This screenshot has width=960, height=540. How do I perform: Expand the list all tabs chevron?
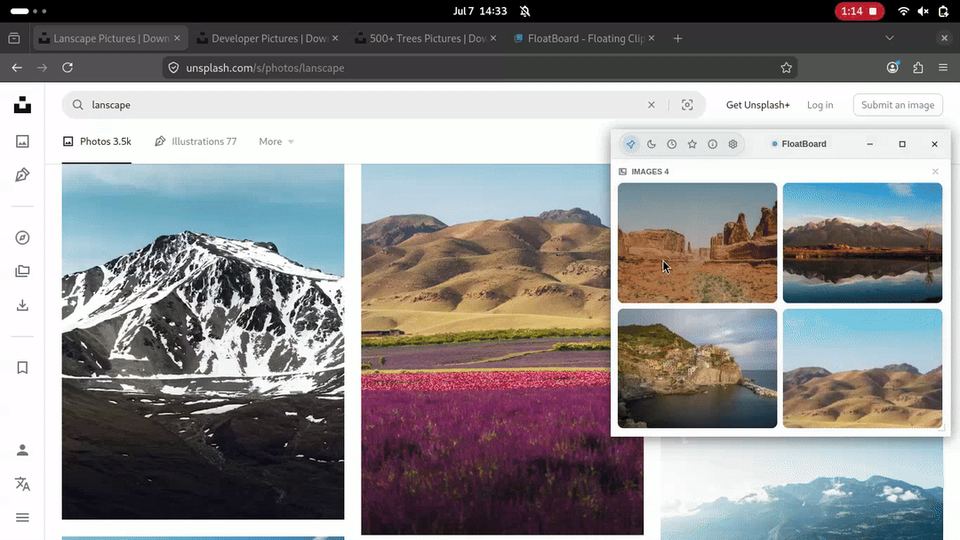coord(890,38)
